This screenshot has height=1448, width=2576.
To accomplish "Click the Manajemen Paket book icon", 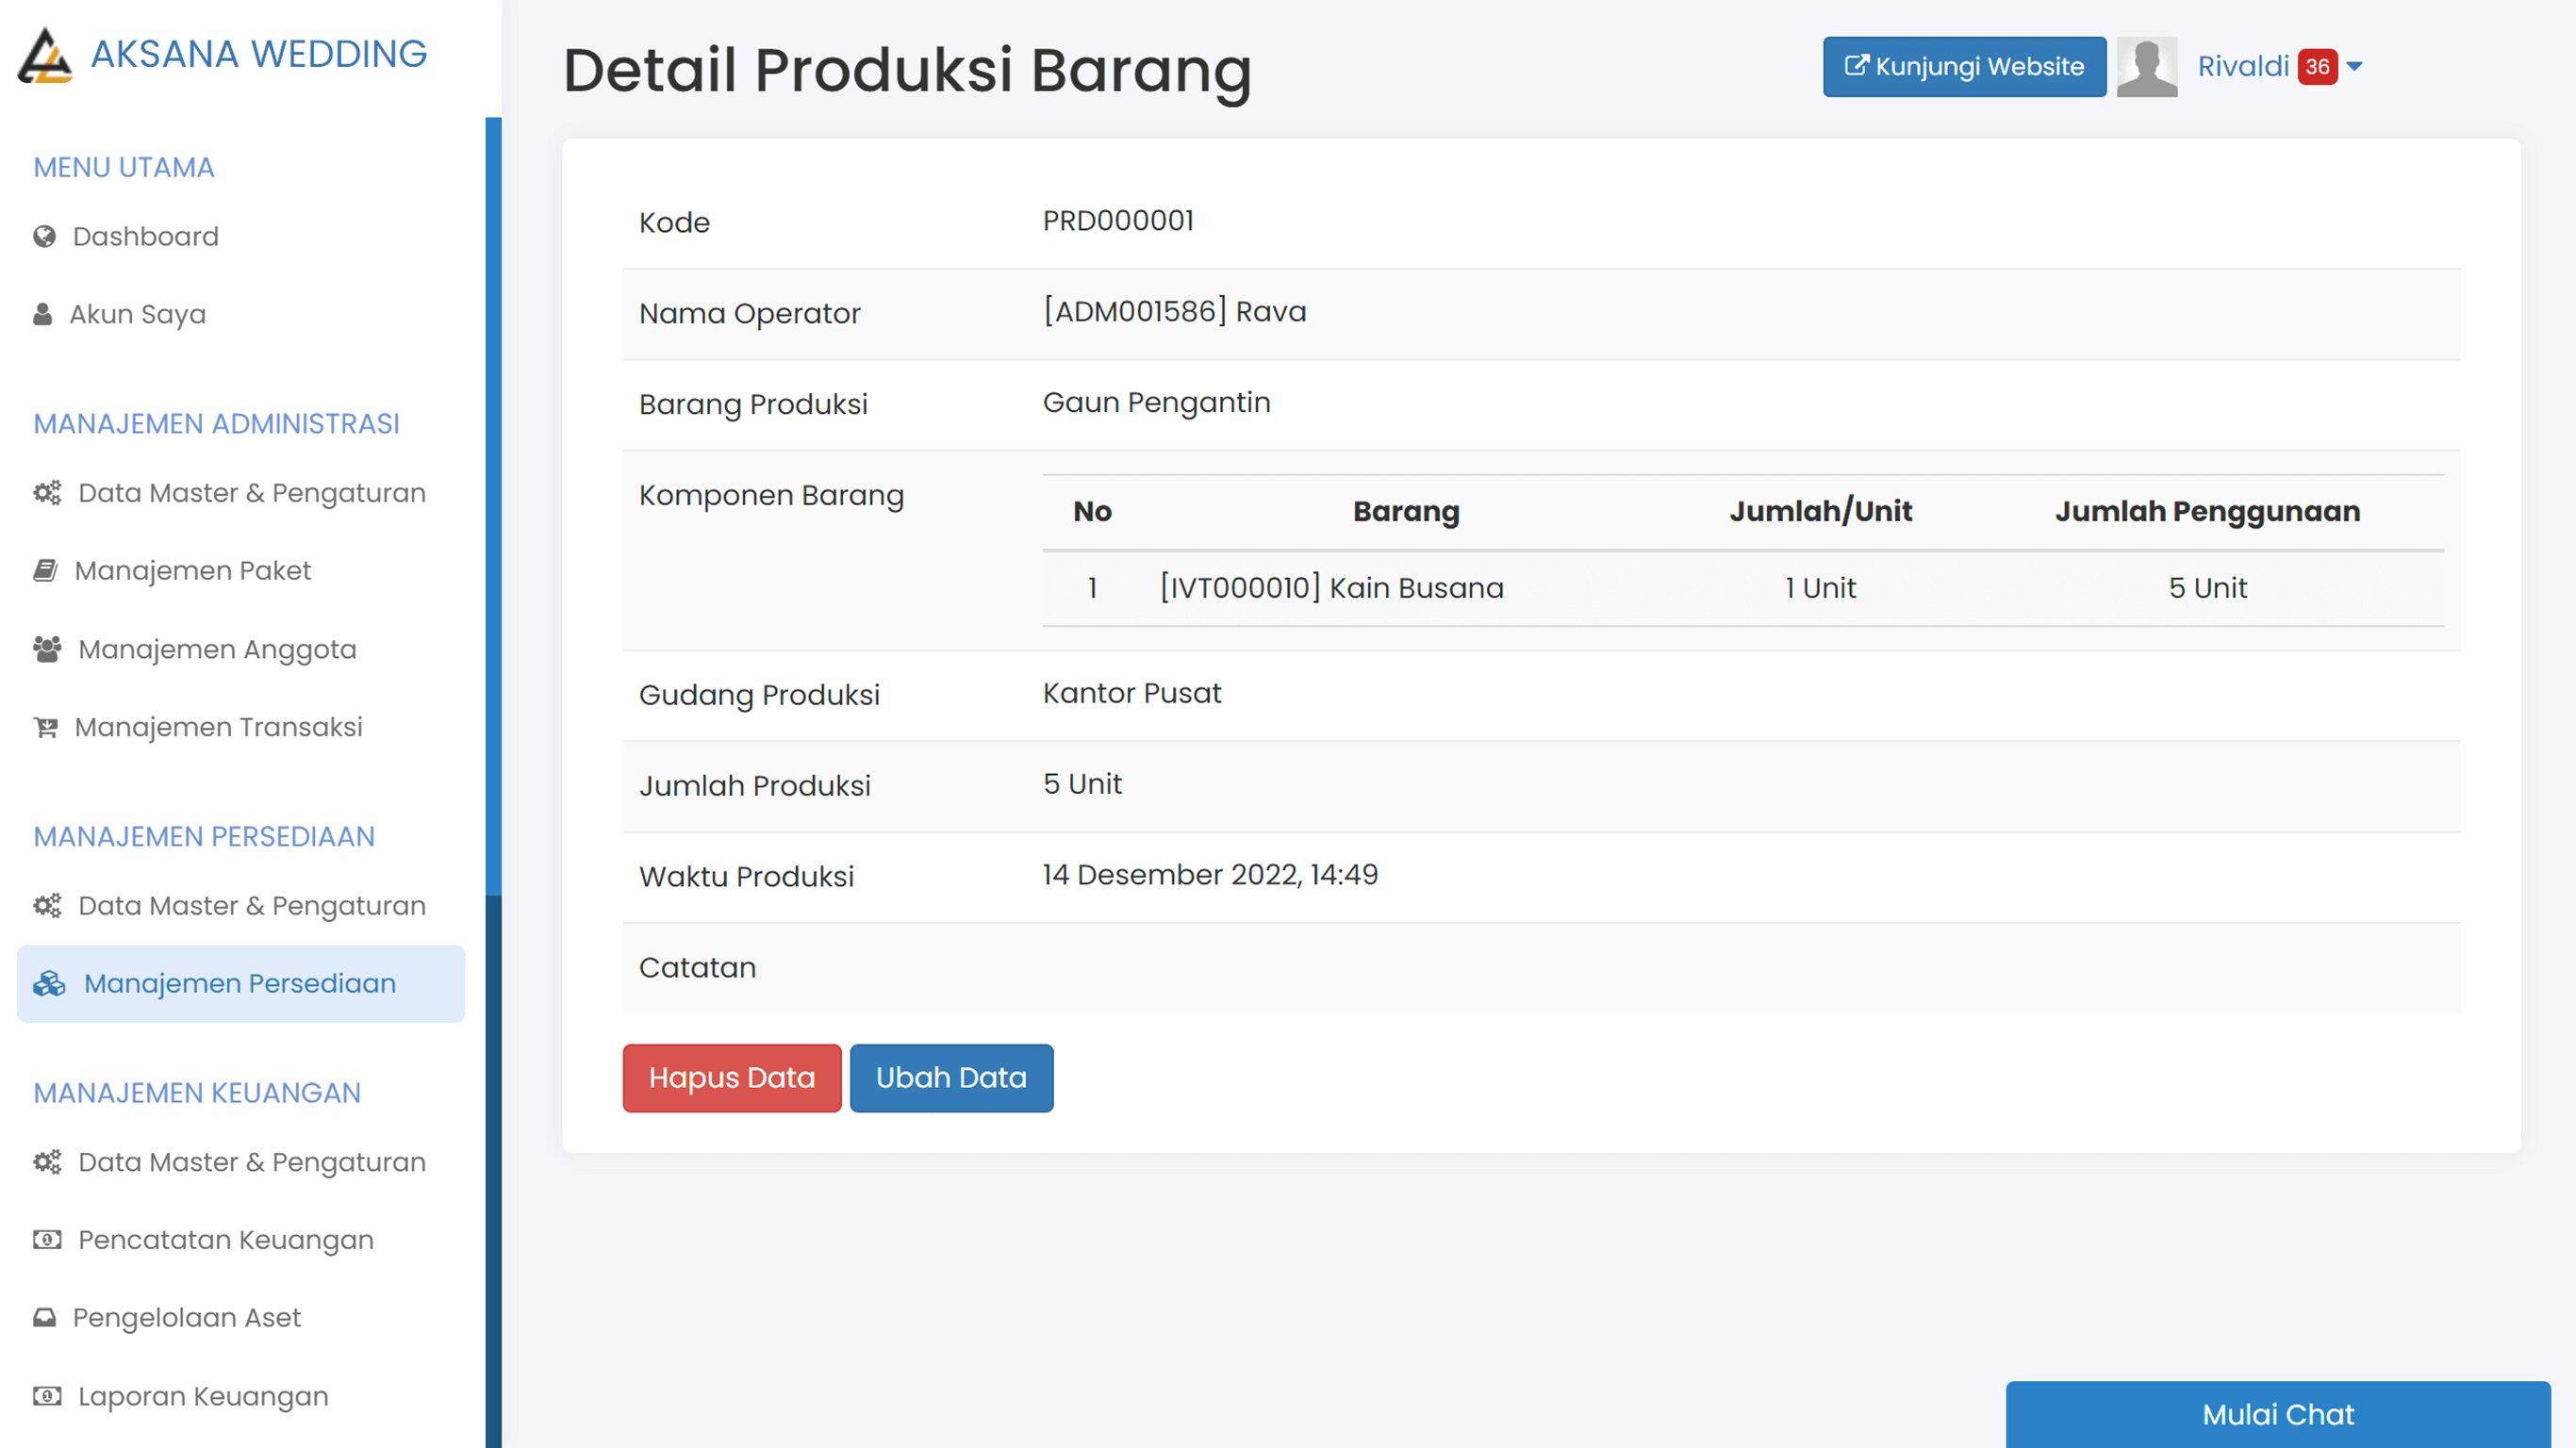I will pos(44,570).
